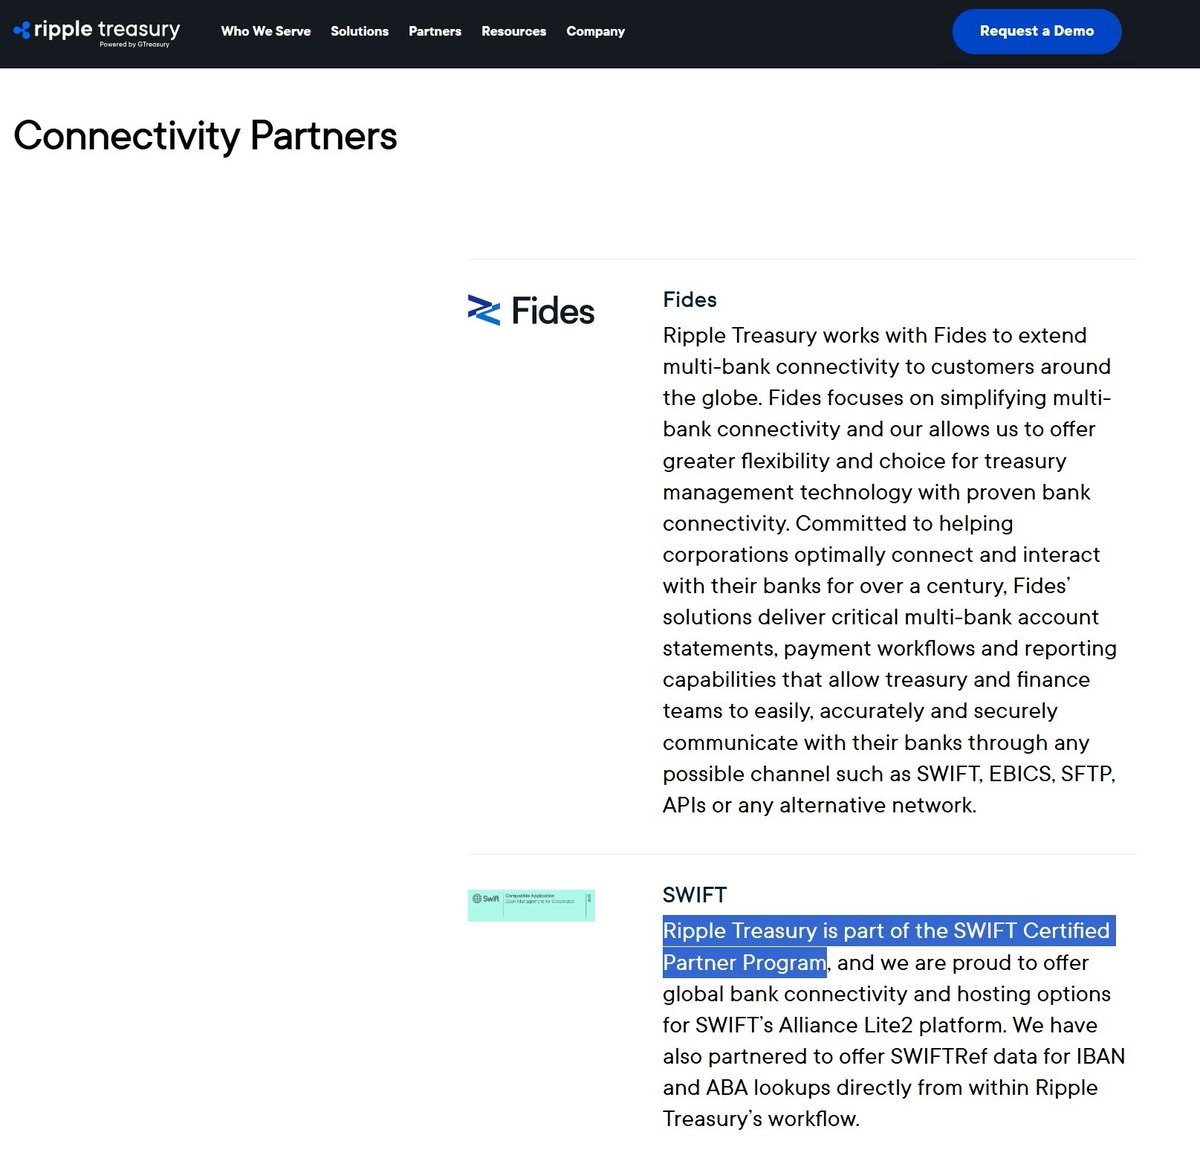This screenshot has width=1200, height=1164.
Task: Click the Ripple triskelion logo mark
Action: [22, 31]
